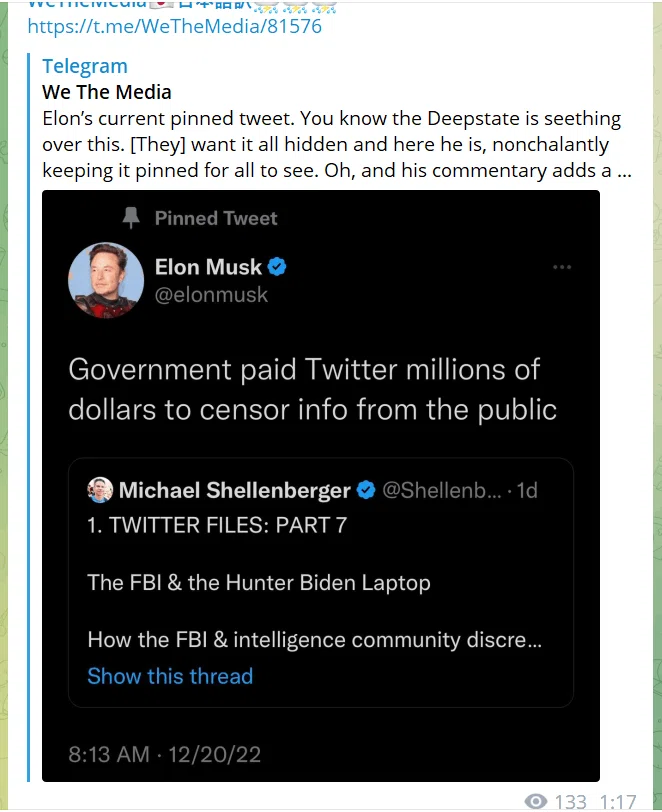
Task: Click the @elonmusk handle
Action: [x=211, y=295]
